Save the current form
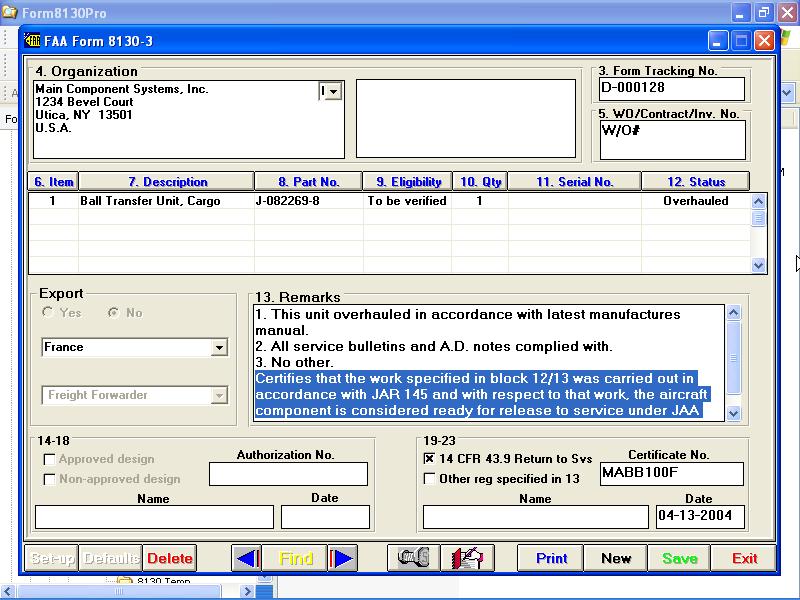This screenshot has width=800, height=600. tap(679, 558)
